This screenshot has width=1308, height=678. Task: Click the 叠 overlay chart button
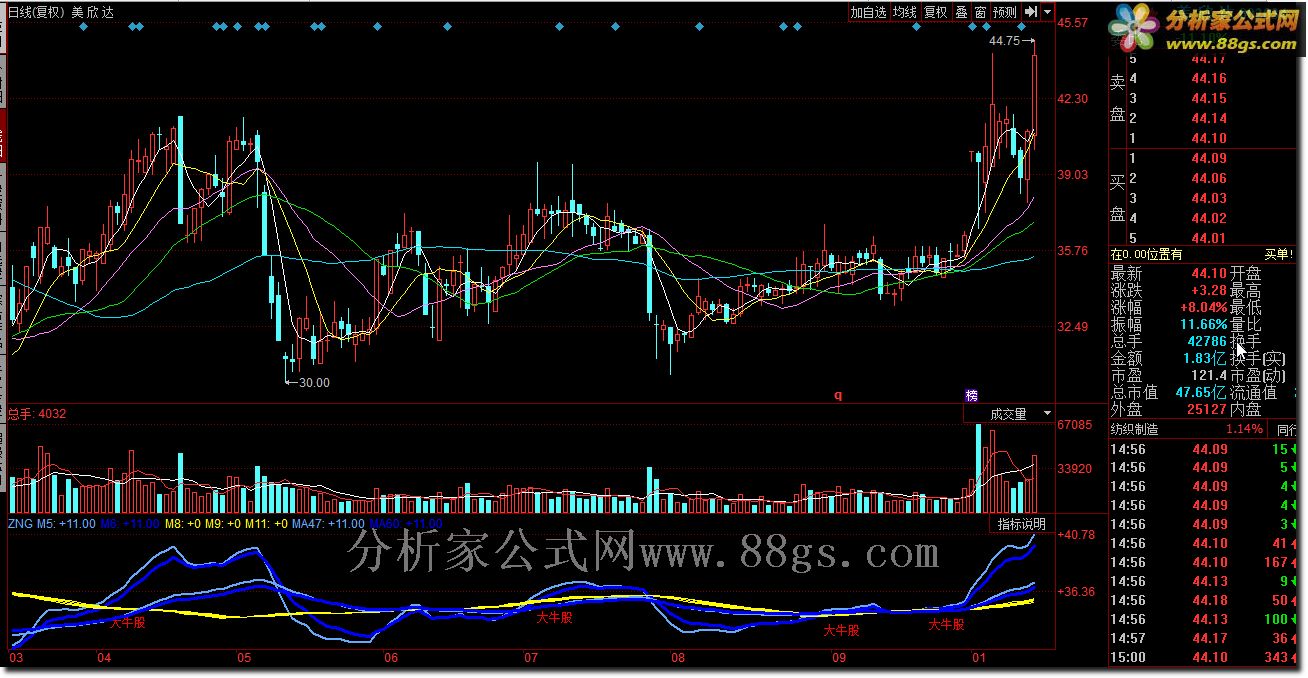[x=961, y=12]
